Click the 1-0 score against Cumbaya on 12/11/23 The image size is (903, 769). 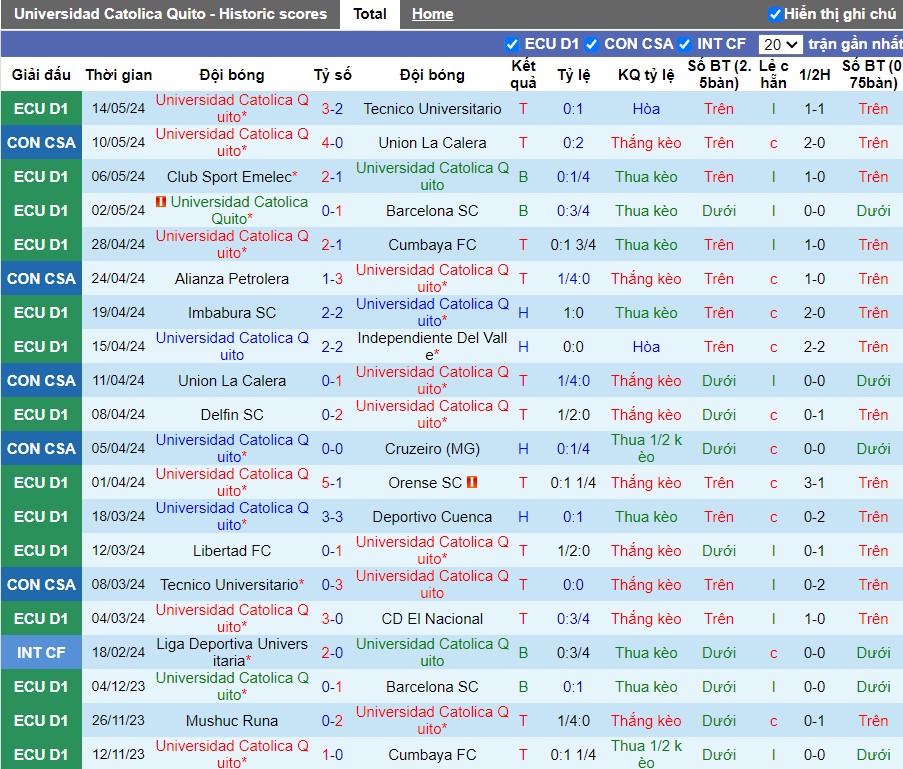[332, 755]
